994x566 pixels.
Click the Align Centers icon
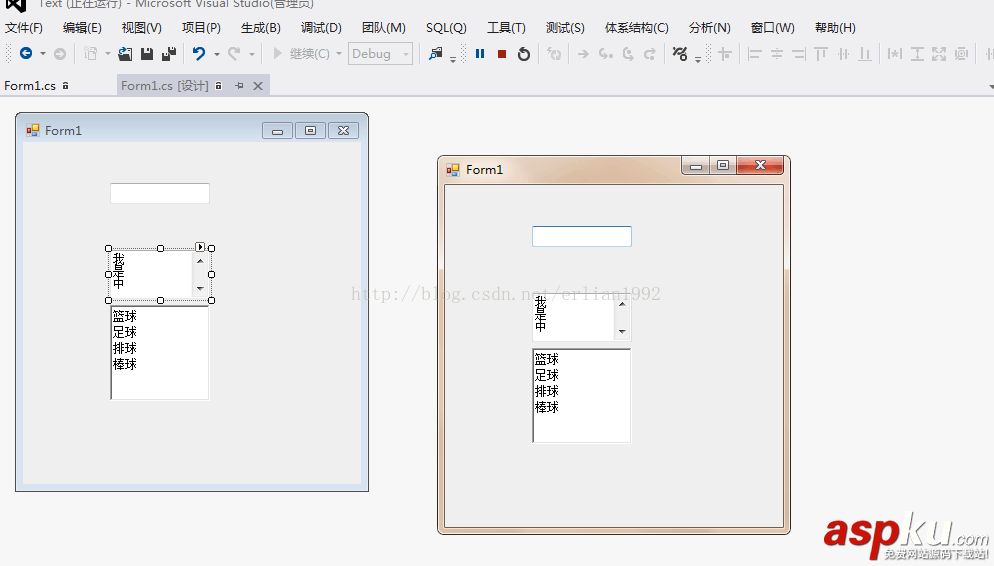pyautogui.click(x=777, y=54)
